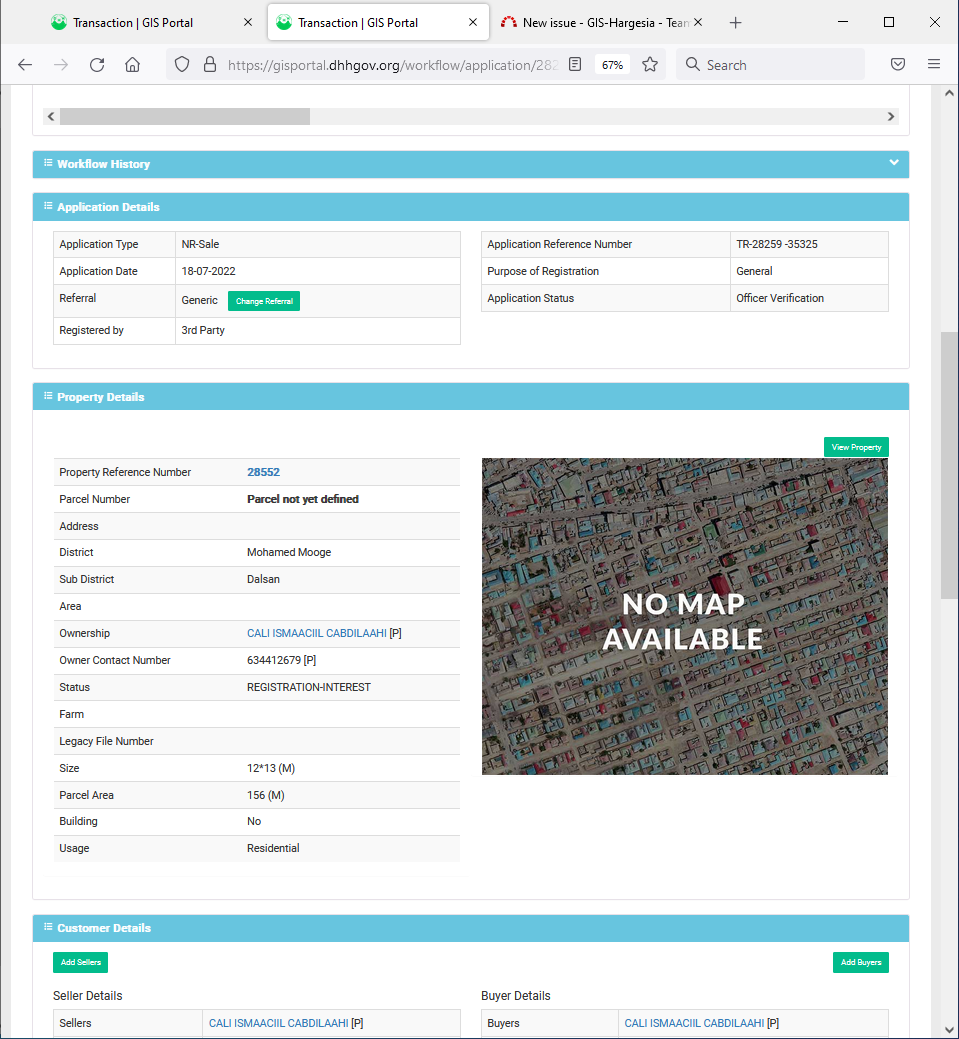Click the Application Details section header
Image resolution: width=959 pixels, height=1039 pixels.
point(471,207)
